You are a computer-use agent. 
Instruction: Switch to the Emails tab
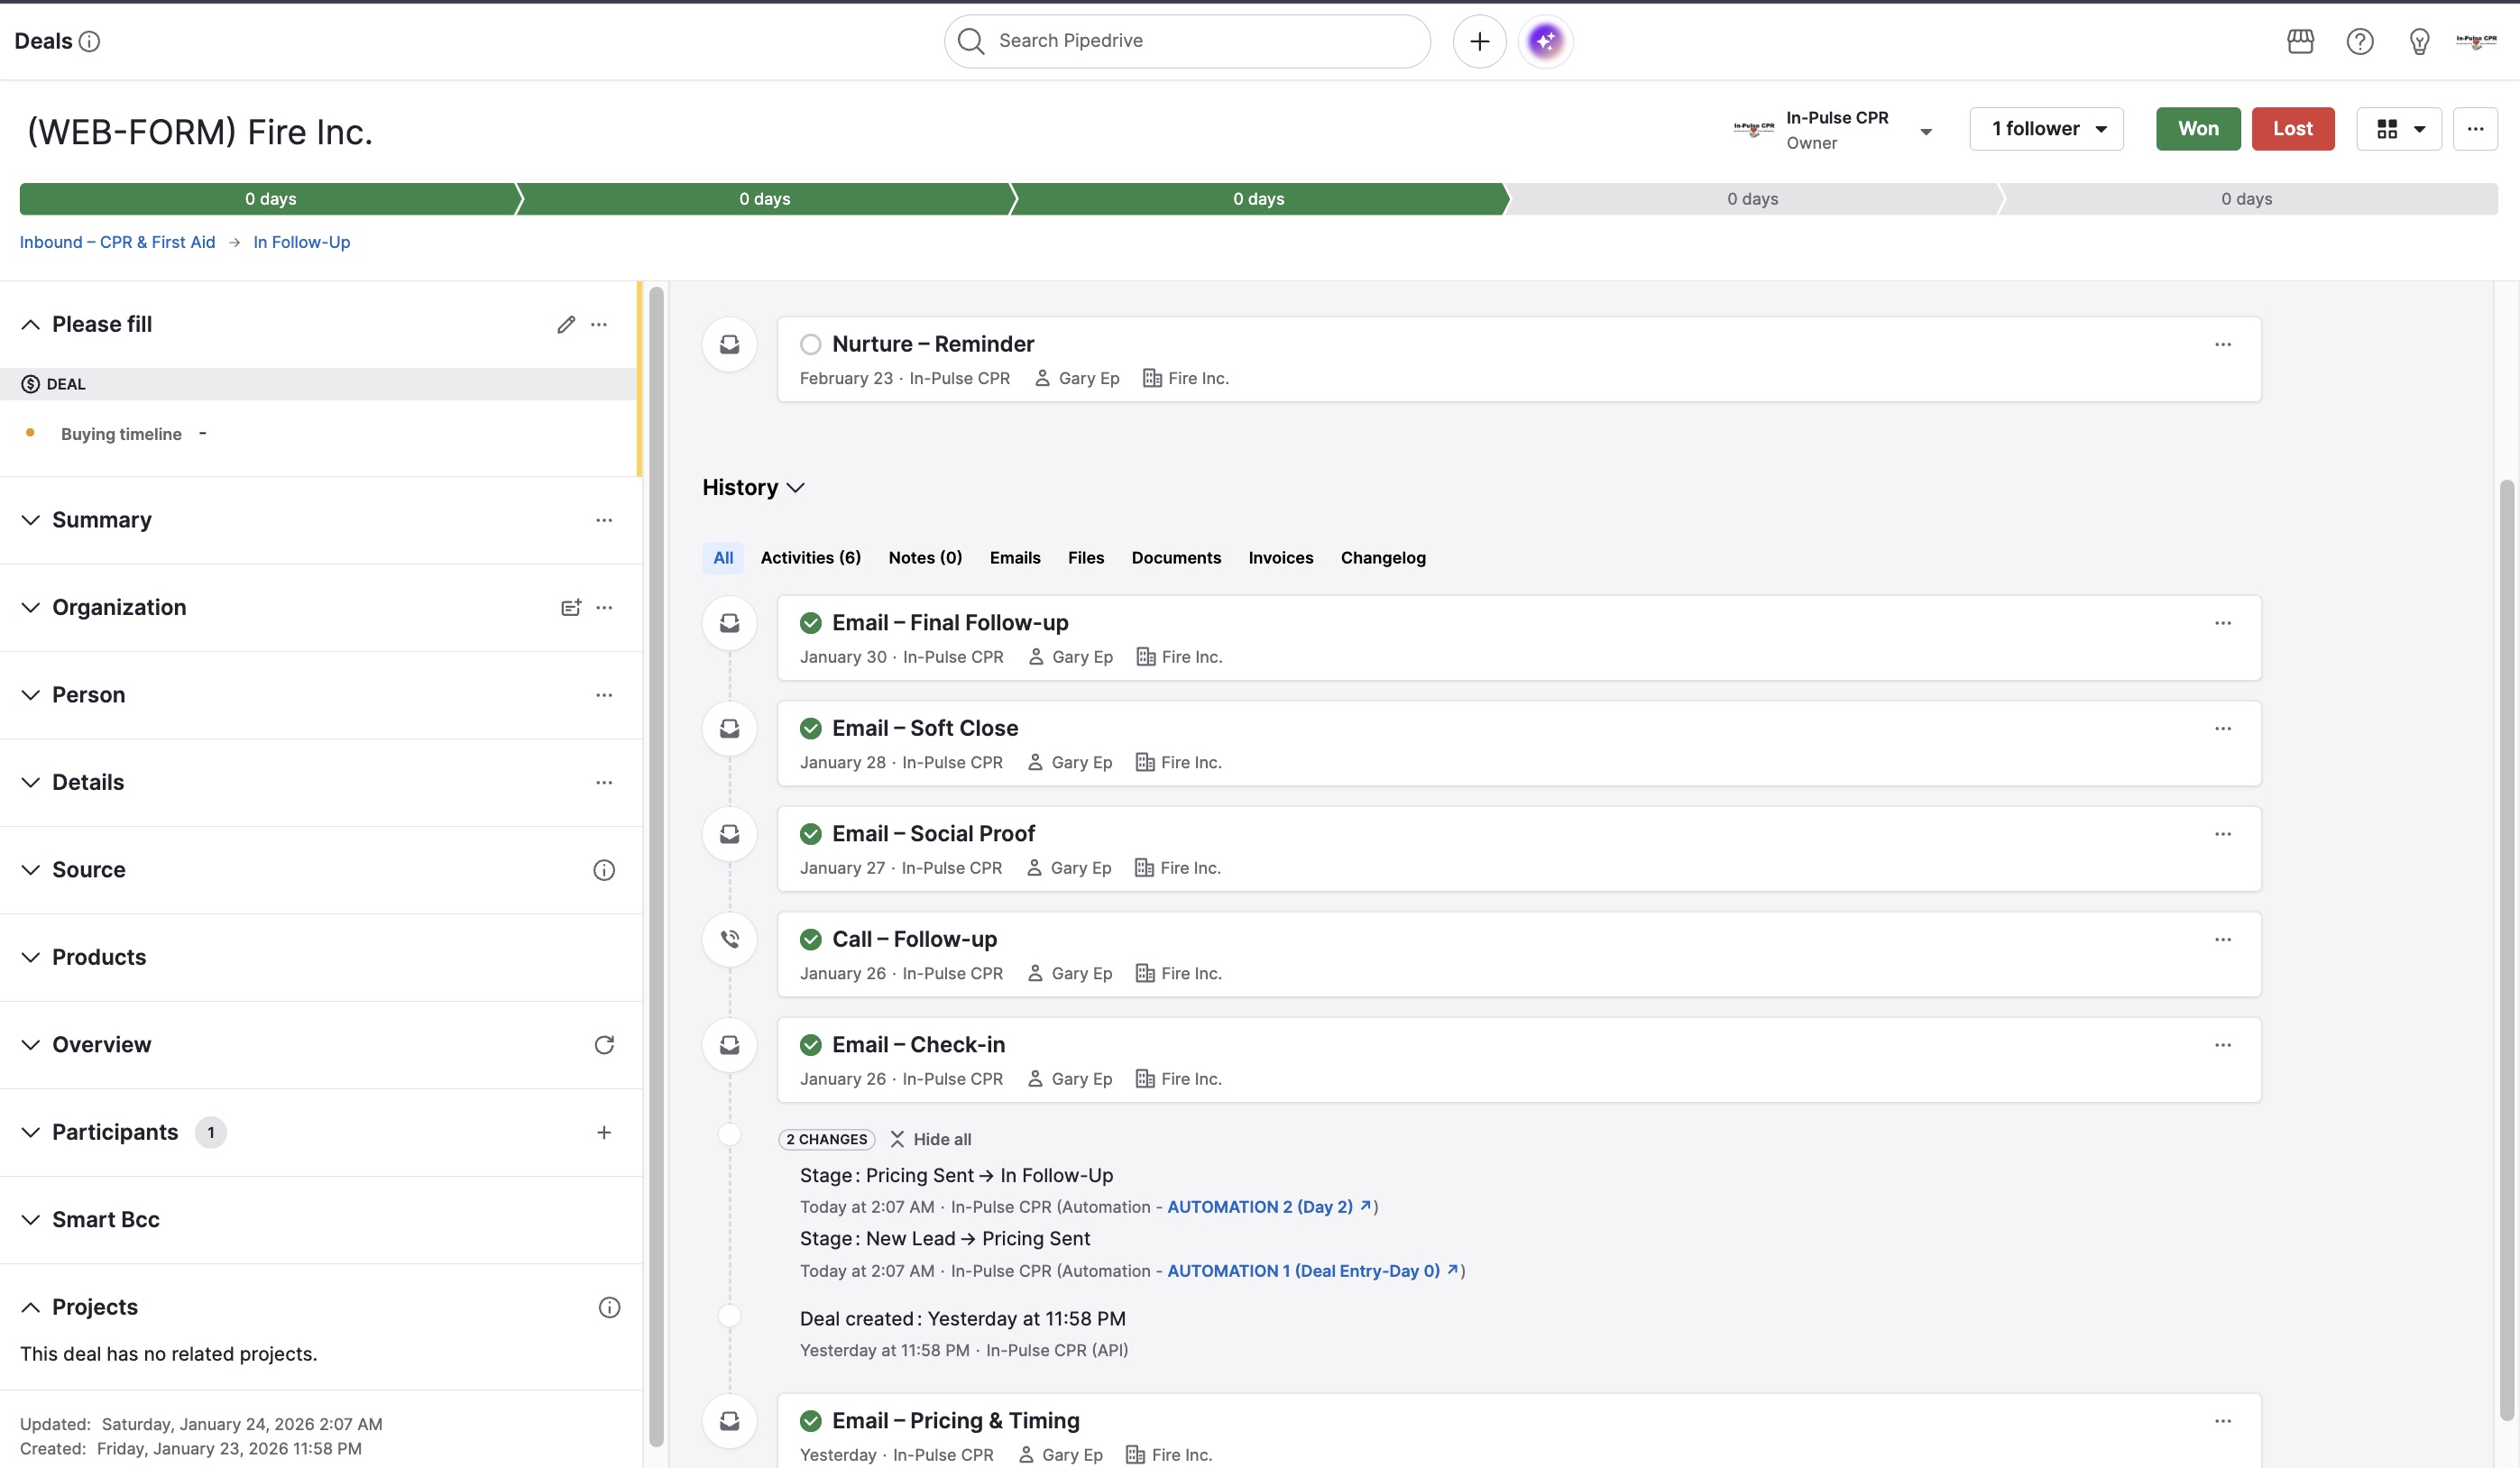(x=1015, y=558)
